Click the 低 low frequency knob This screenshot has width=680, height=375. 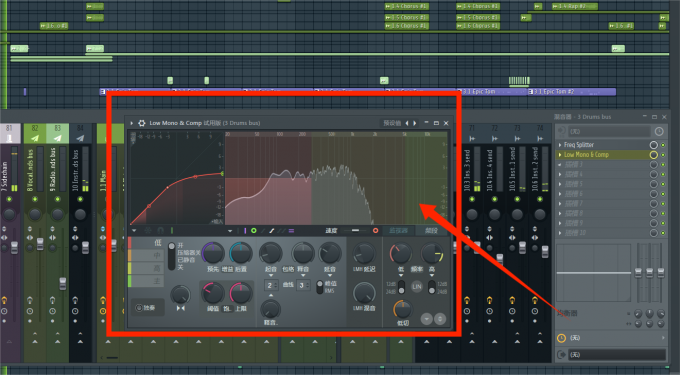(401, 254)
